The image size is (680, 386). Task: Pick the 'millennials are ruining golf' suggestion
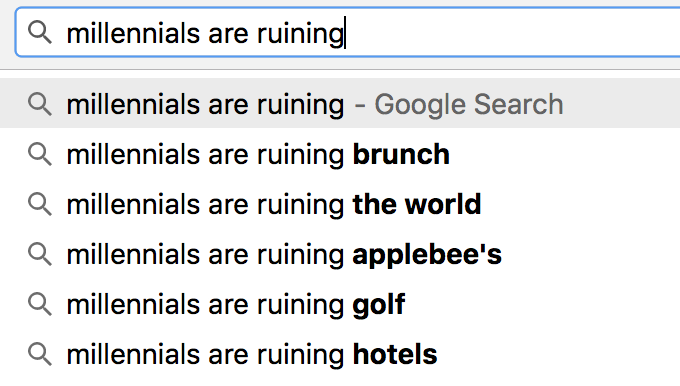click(340, 304)
